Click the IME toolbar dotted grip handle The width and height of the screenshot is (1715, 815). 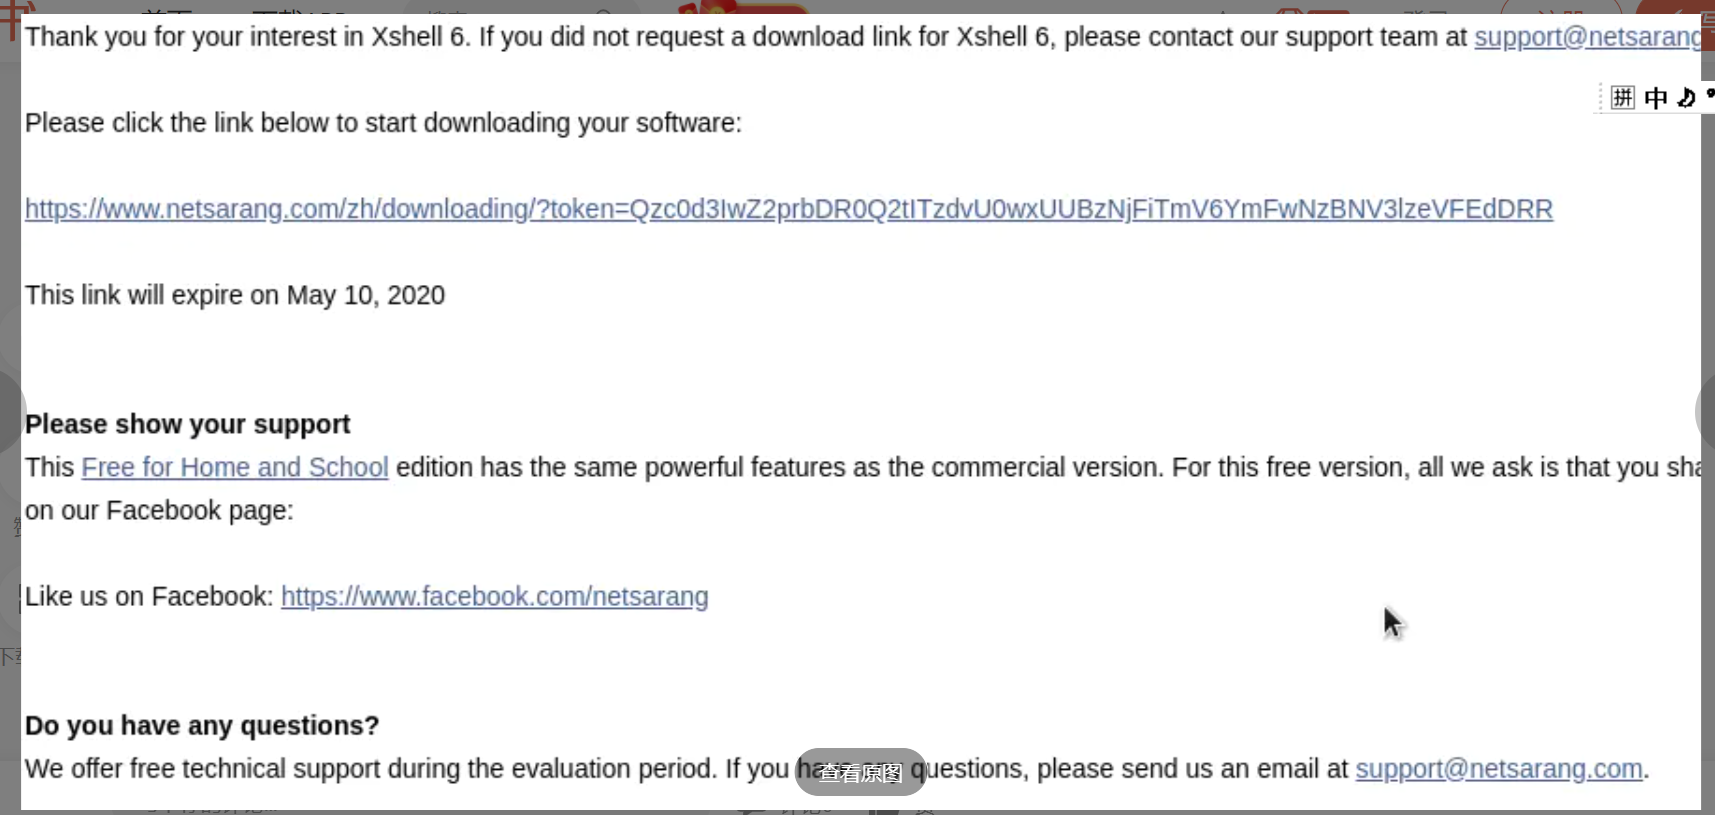pyautogui.click(x=1601, y=97)
